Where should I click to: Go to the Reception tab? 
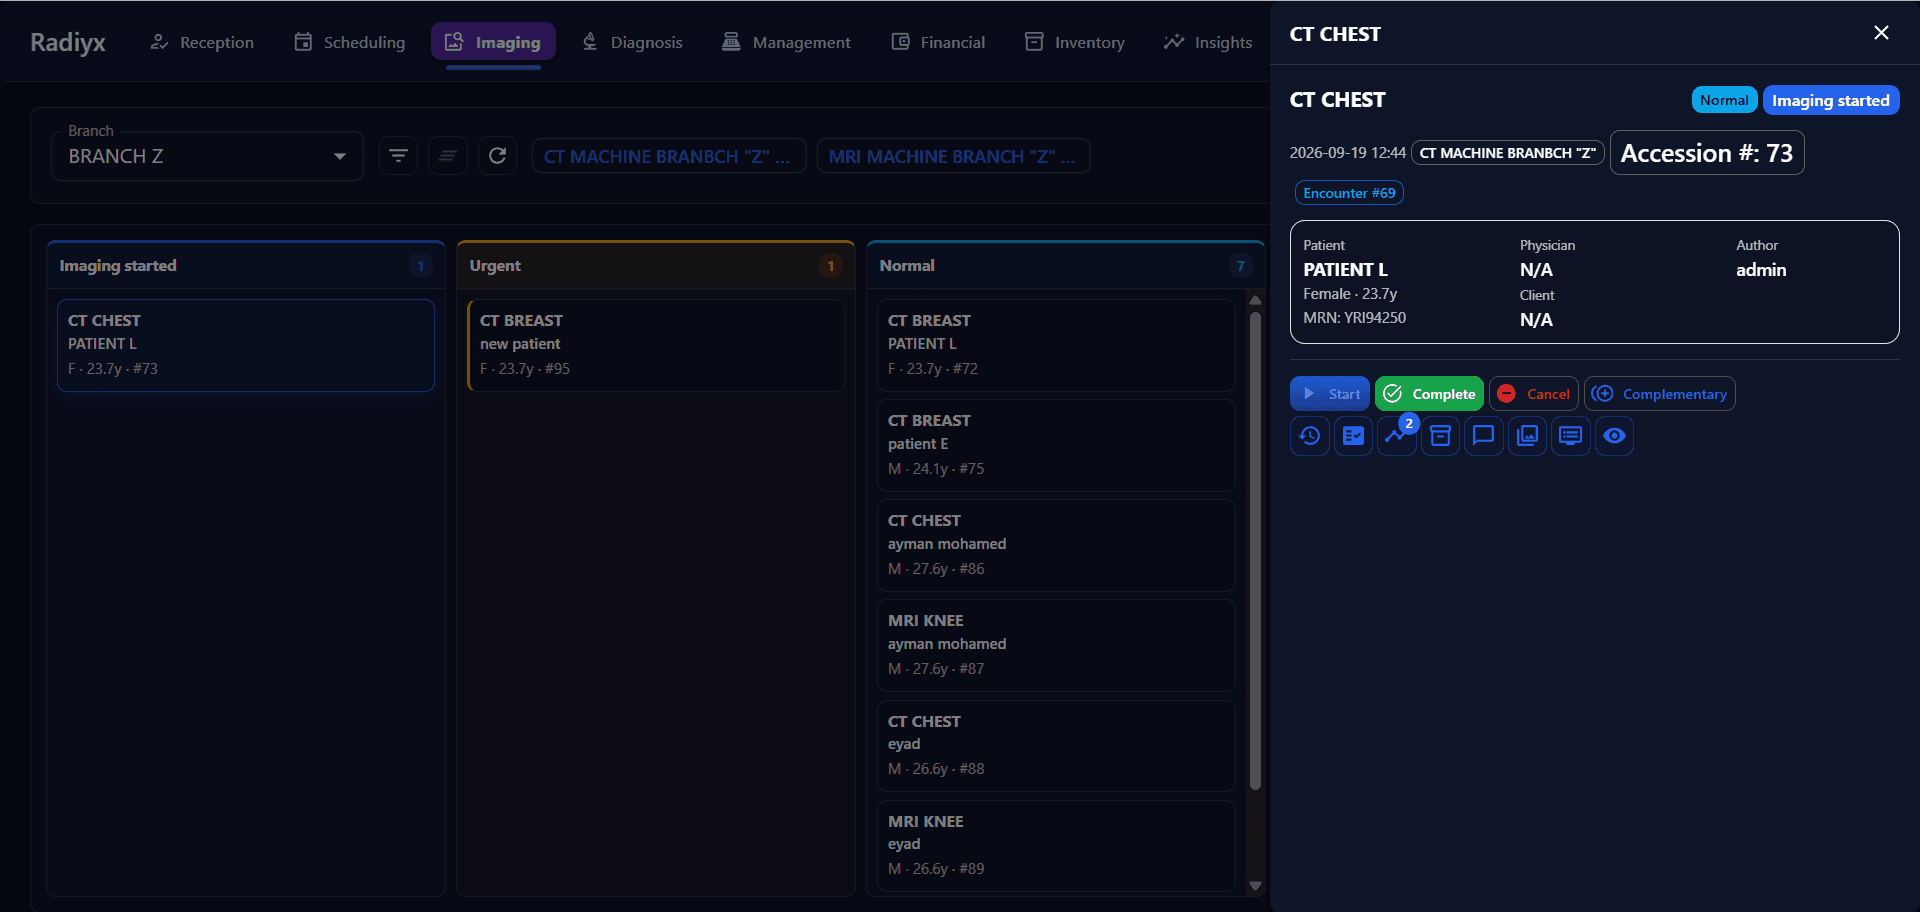202,42
